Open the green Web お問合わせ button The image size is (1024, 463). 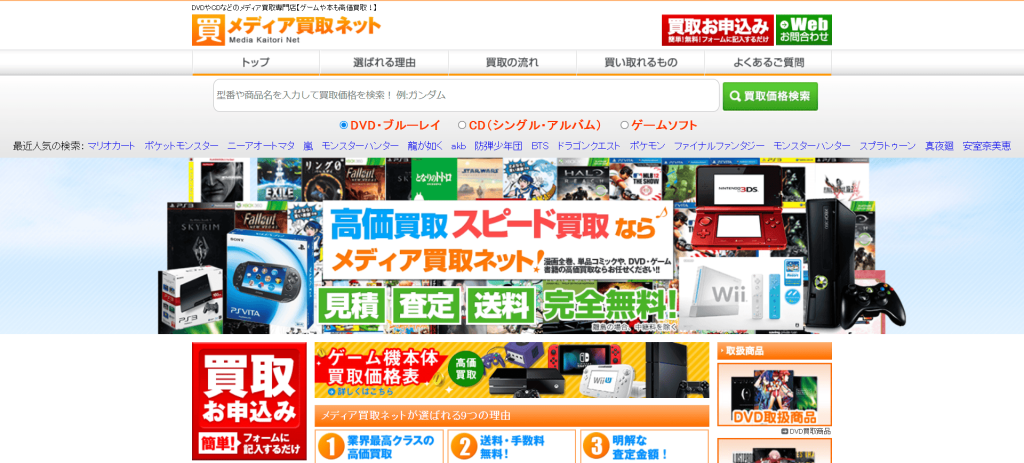pos(804,30)
